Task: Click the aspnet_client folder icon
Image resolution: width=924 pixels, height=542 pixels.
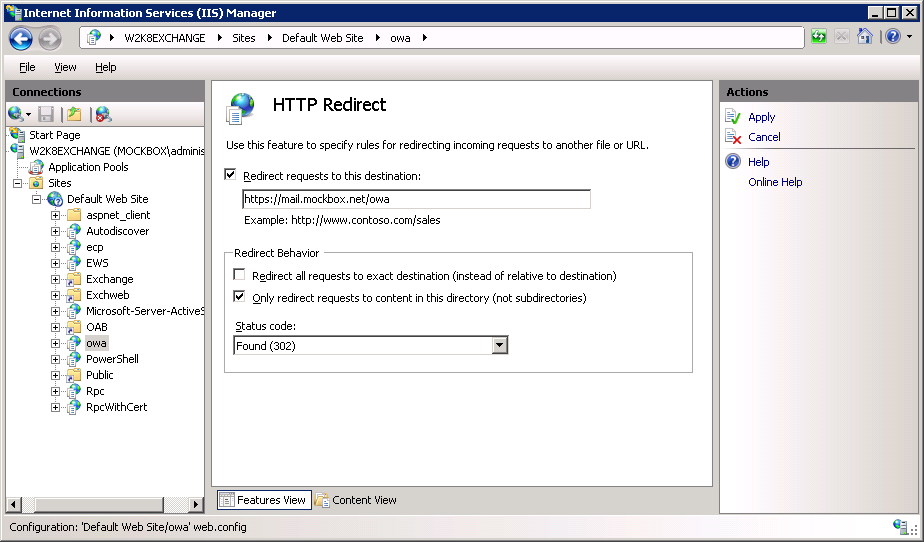Action: (x=74, y=215)
